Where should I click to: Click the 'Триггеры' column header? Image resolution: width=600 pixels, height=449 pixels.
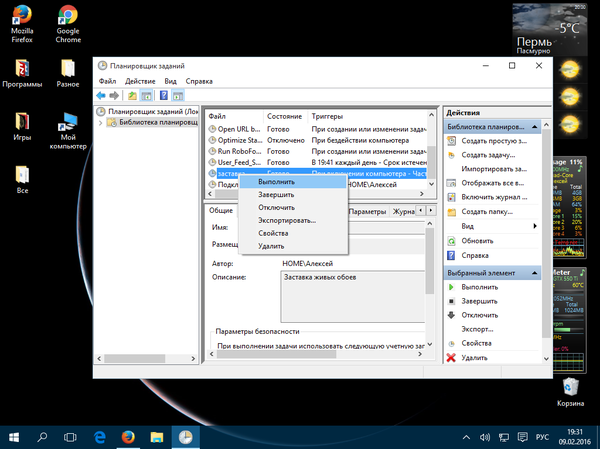(327, 115)
